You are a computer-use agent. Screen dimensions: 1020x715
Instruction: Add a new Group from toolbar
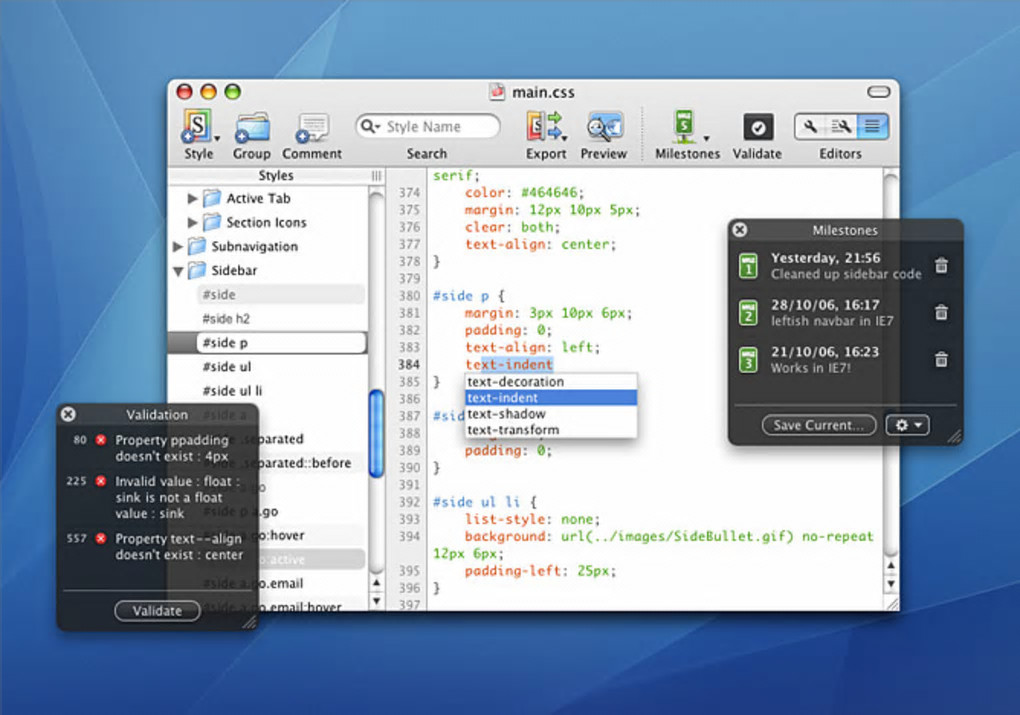(x=252, y=128)
